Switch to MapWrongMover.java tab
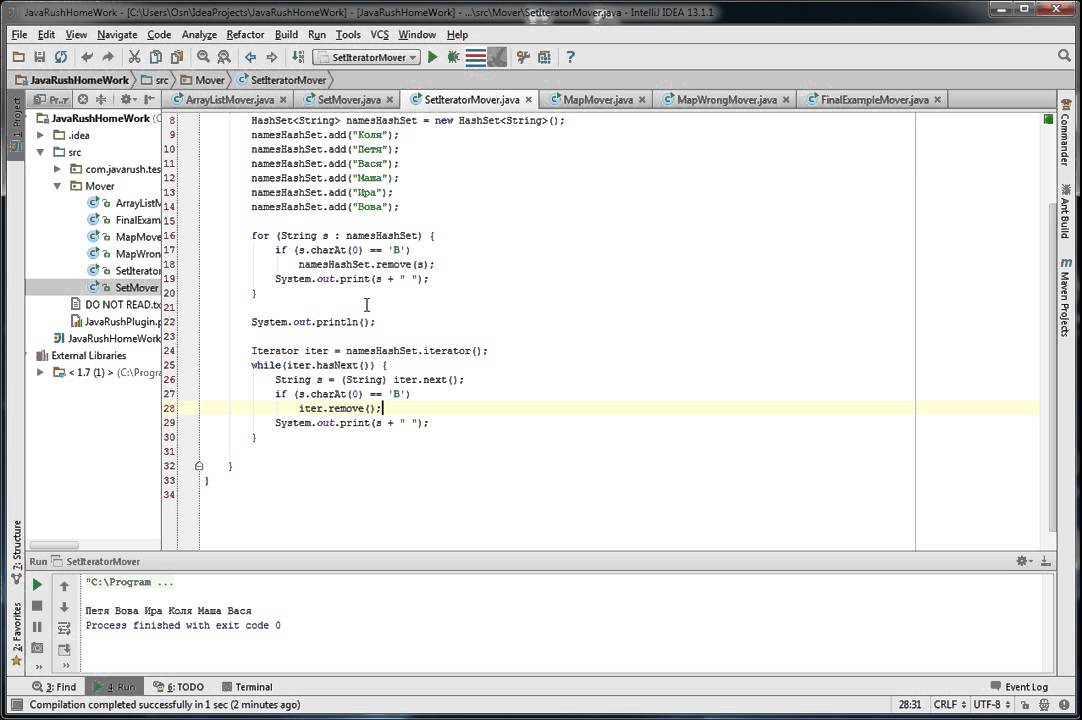Screen dimensions: 1082x720 click(727, 100)
